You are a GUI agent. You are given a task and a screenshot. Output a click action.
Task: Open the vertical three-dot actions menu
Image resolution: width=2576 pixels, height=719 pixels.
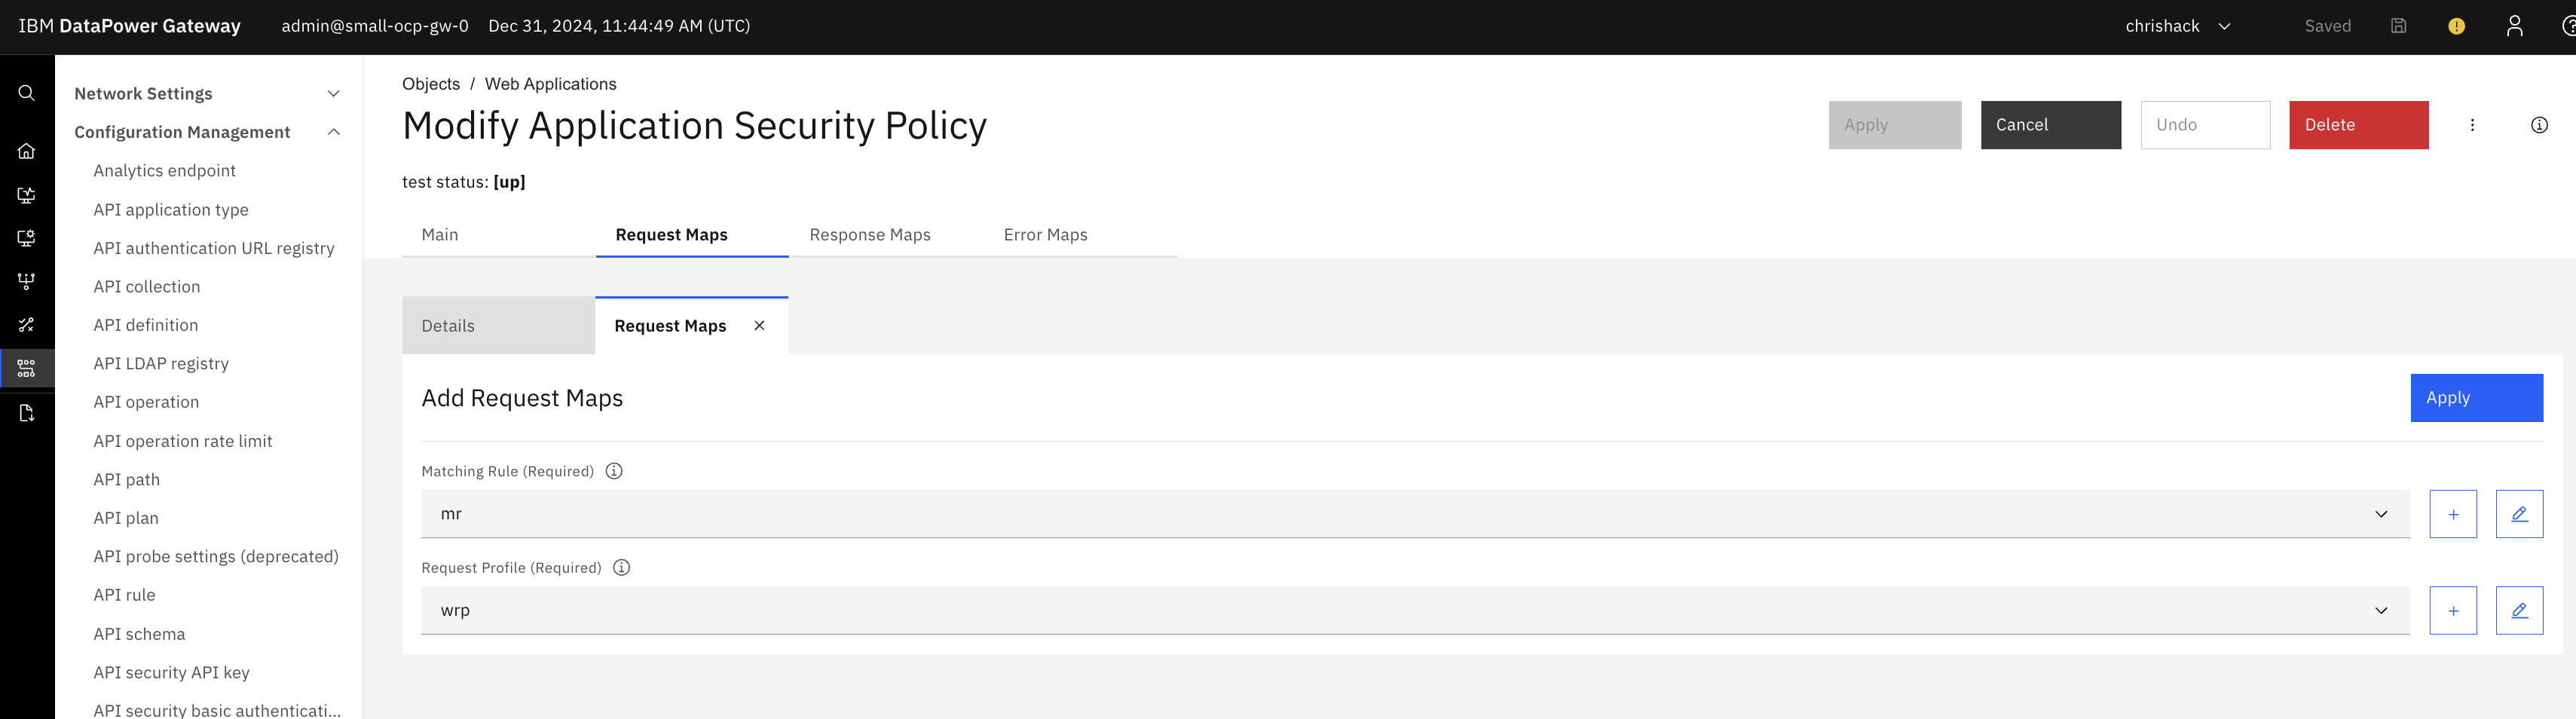click(2472, 125)
